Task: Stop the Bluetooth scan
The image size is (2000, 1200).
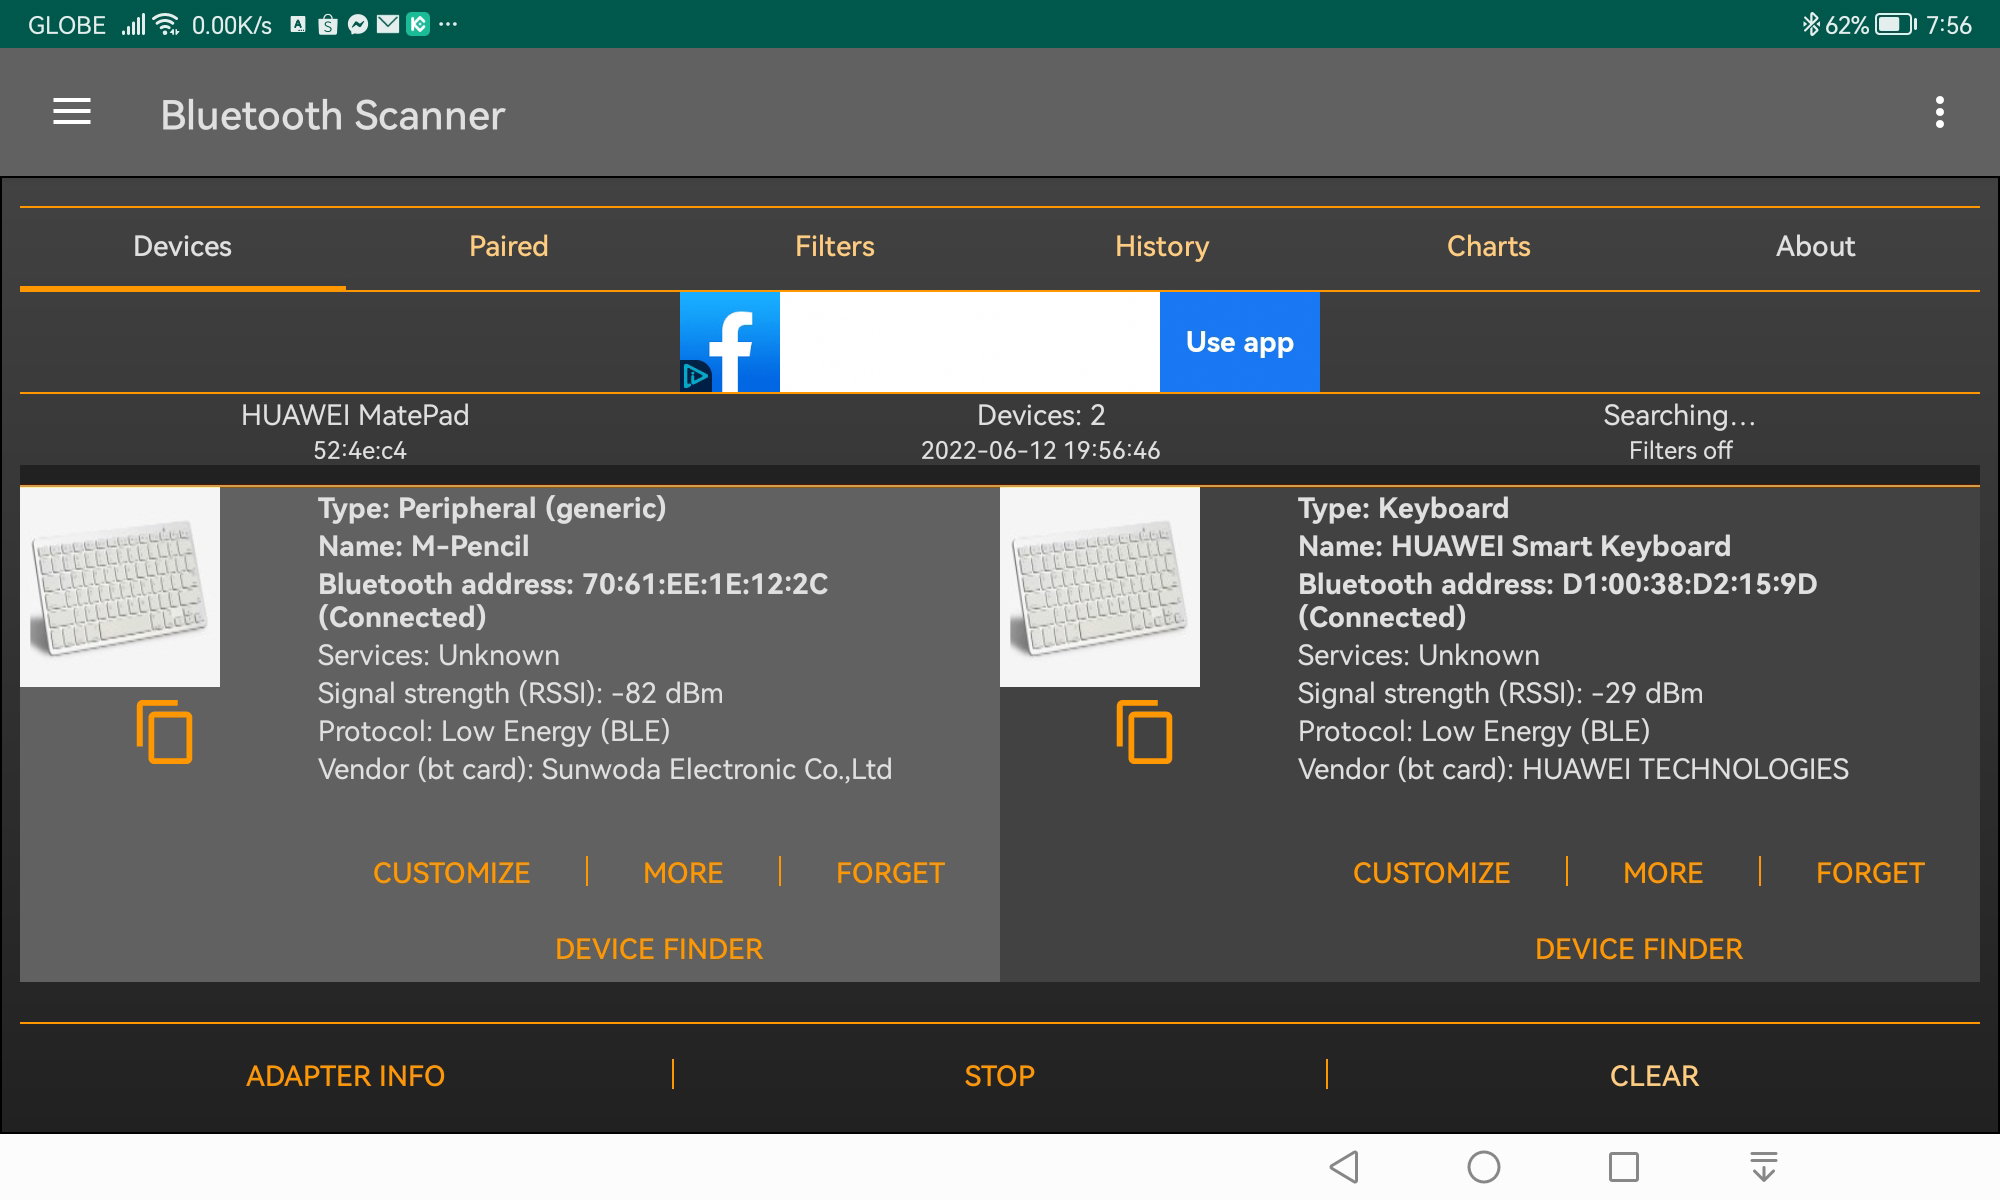Action: point(1000,1076)
